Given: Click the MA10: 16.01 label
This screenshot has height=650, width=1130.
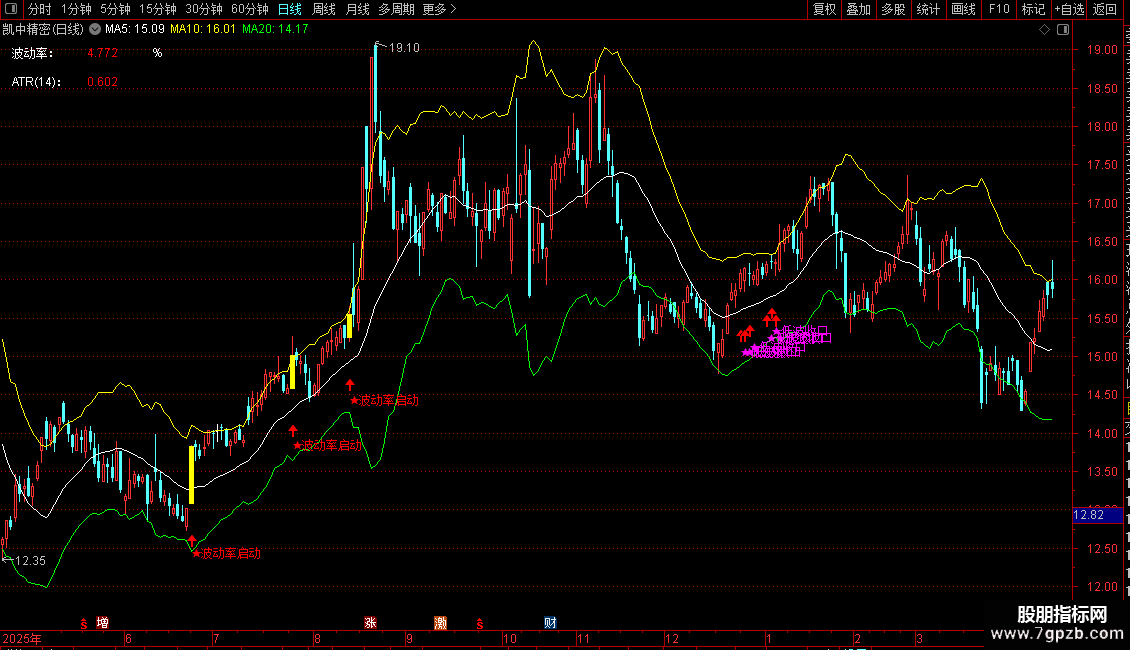Looking at the screenshot, I should click(x=203, y=30).
